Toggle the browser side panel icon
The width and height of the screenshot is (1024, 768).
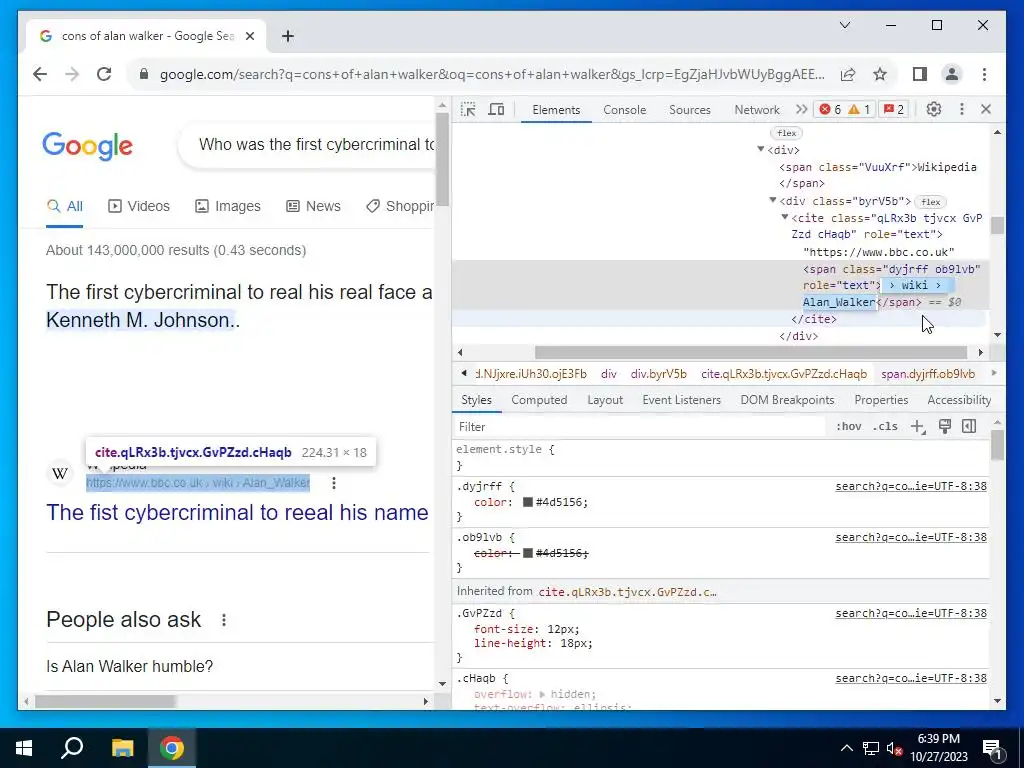(x=920, y=74)
